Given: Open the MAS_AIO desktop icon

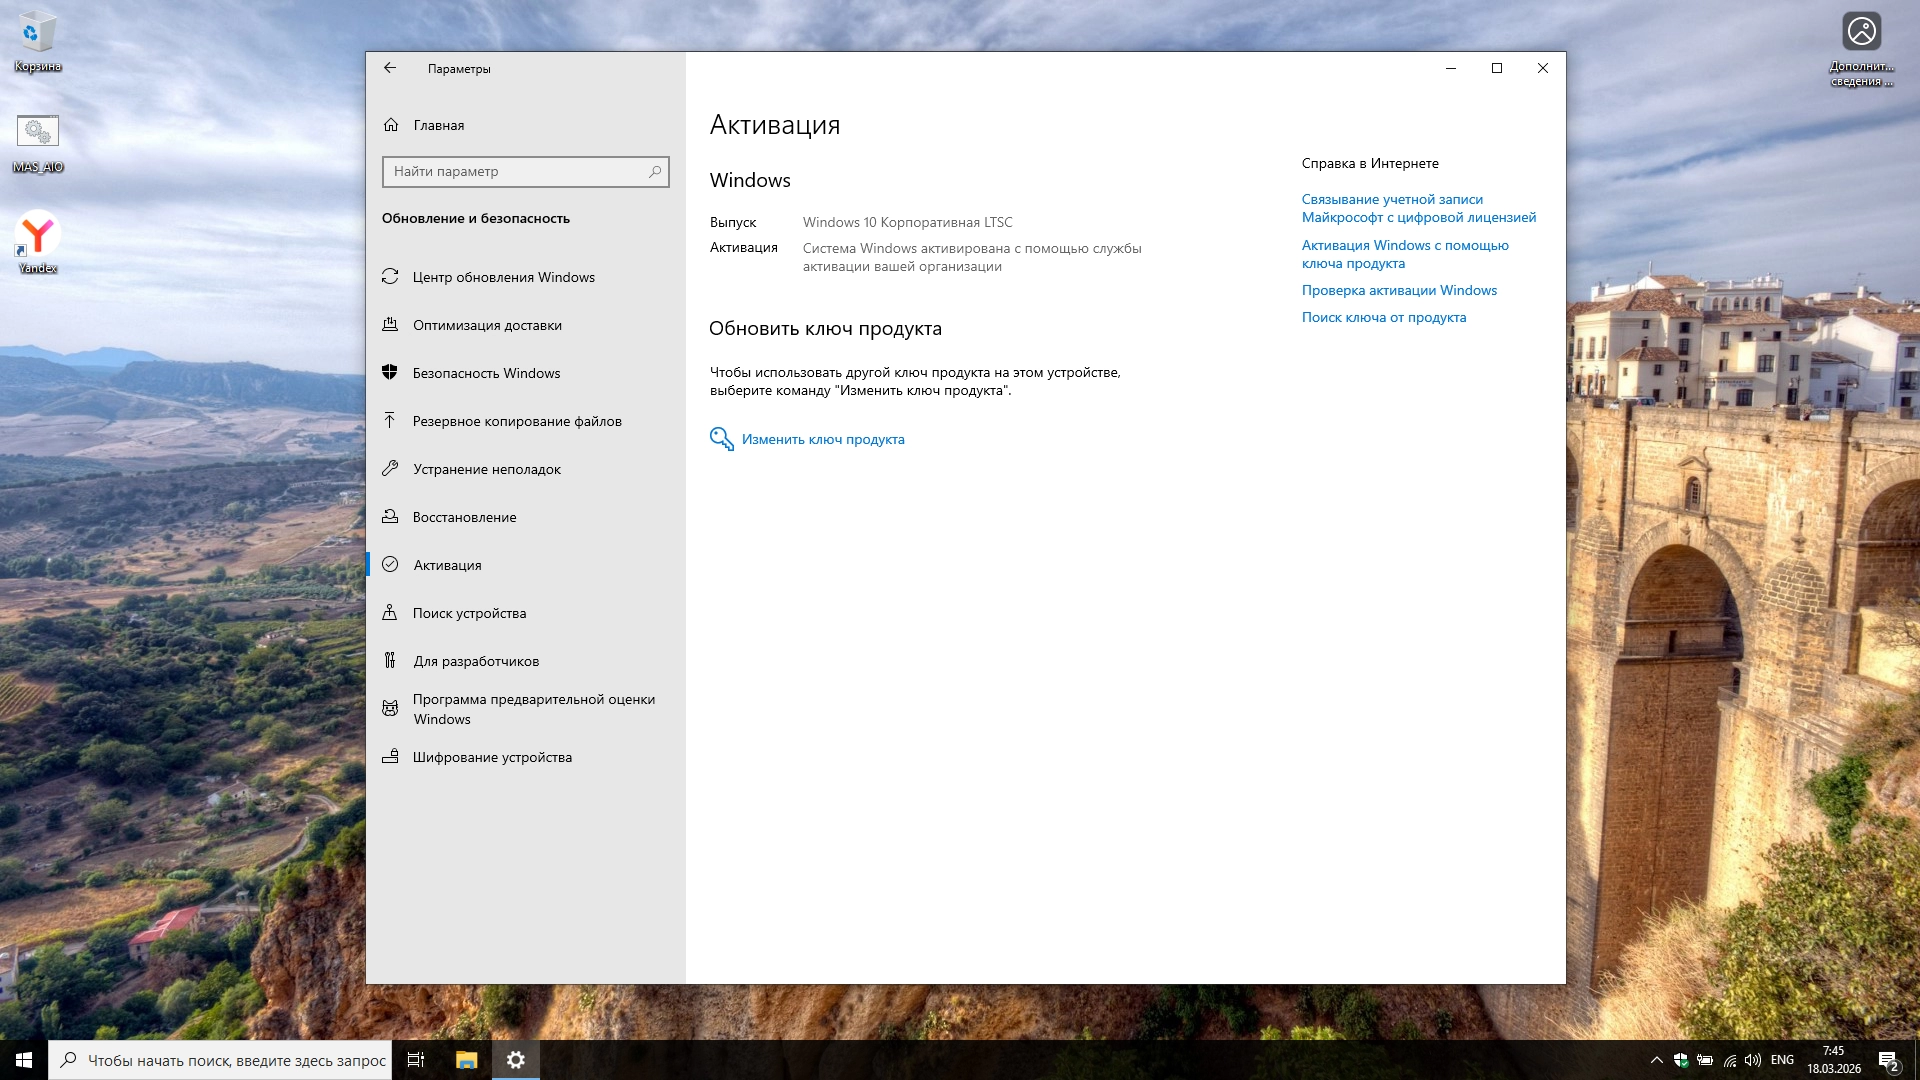Looking at the screenshot, I should (x=38, y=140).
